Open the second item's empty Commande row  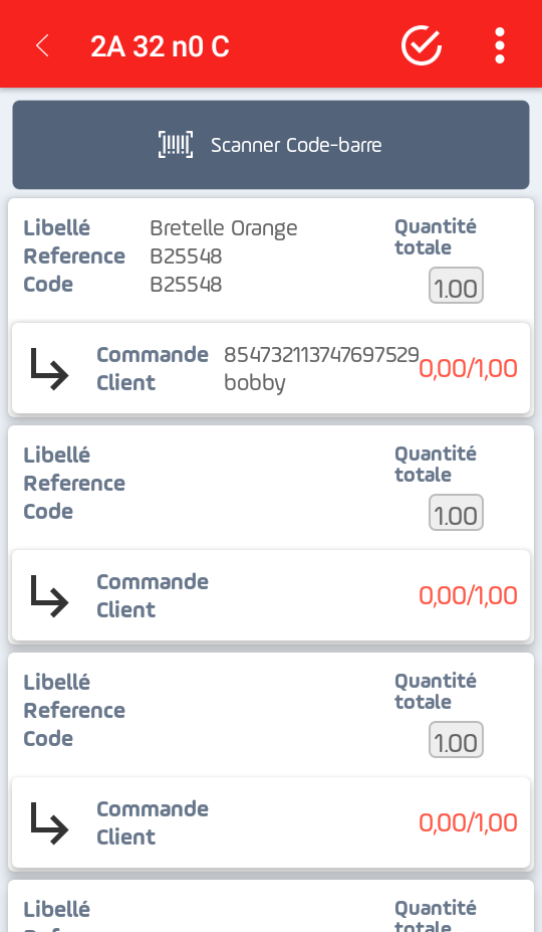[271, 596]
